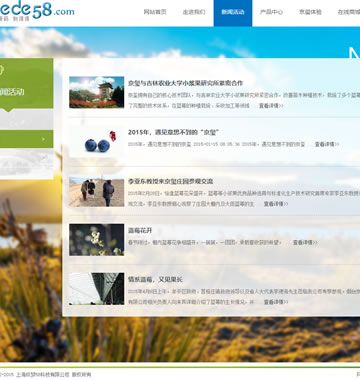Click the university building thumbnail

(x=97, y=92)
